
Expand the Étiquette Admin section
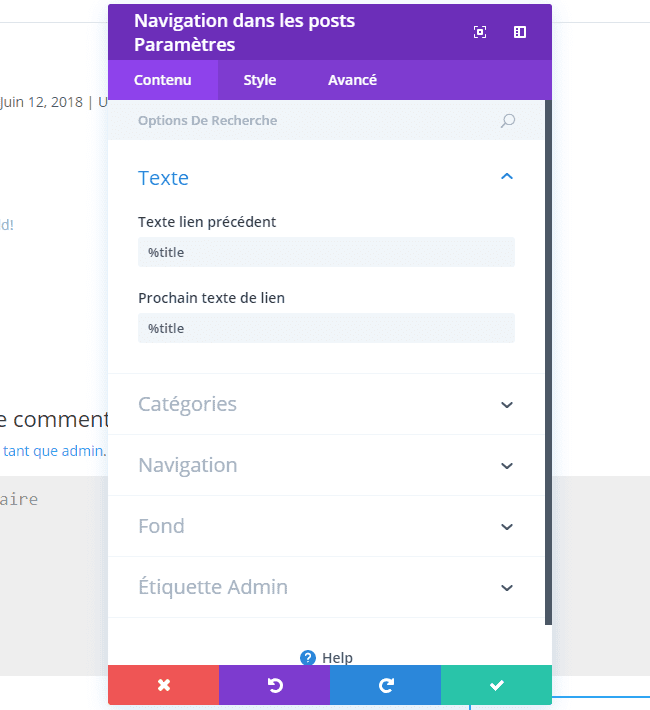(506, 588)
